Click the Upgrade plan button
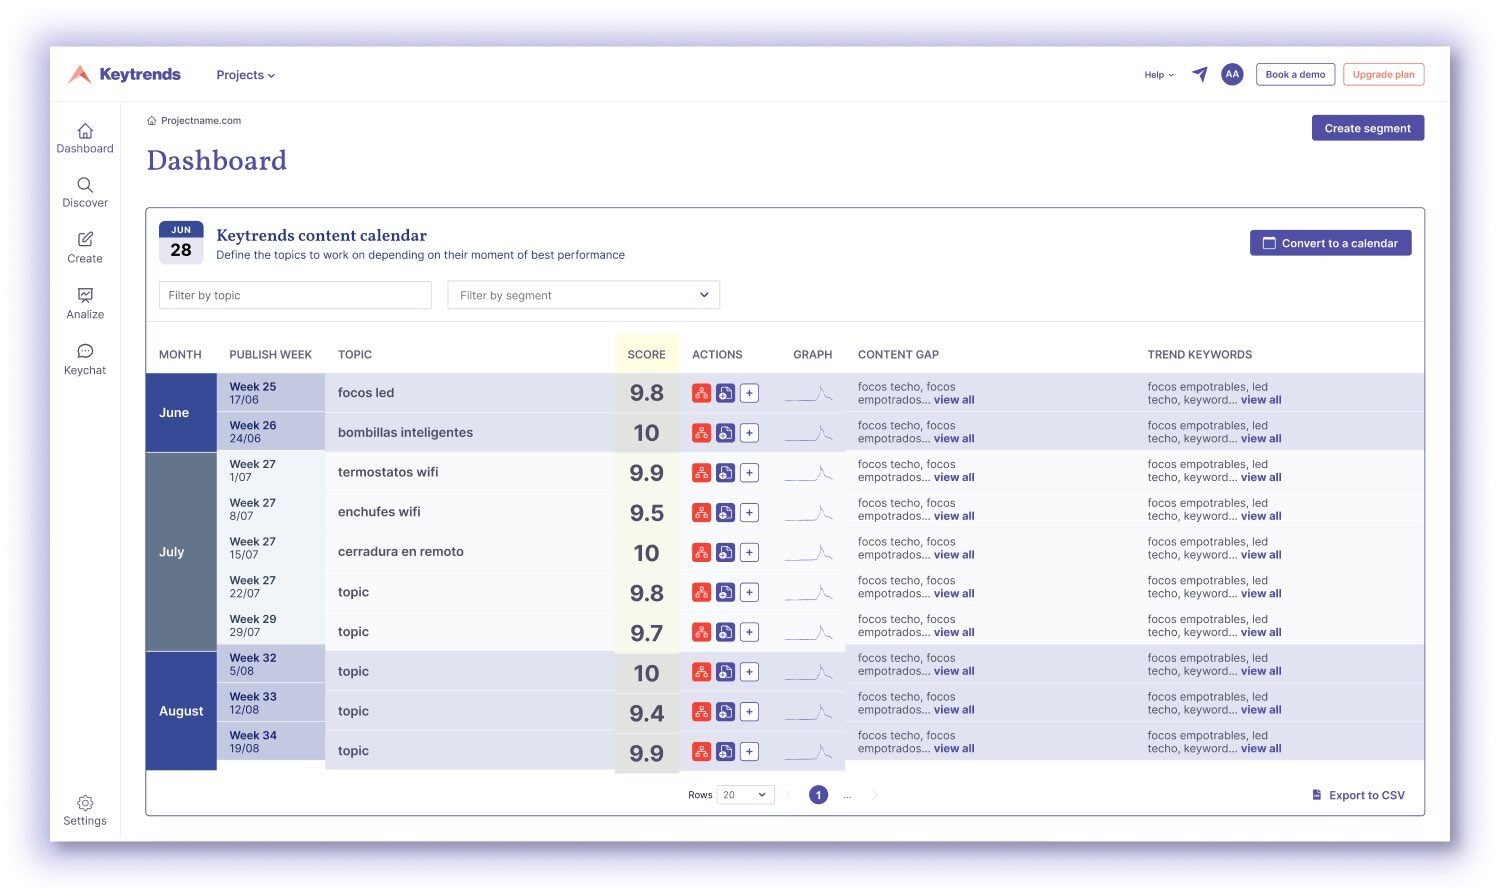The image size is (1500, 896). pos(1383,74)
